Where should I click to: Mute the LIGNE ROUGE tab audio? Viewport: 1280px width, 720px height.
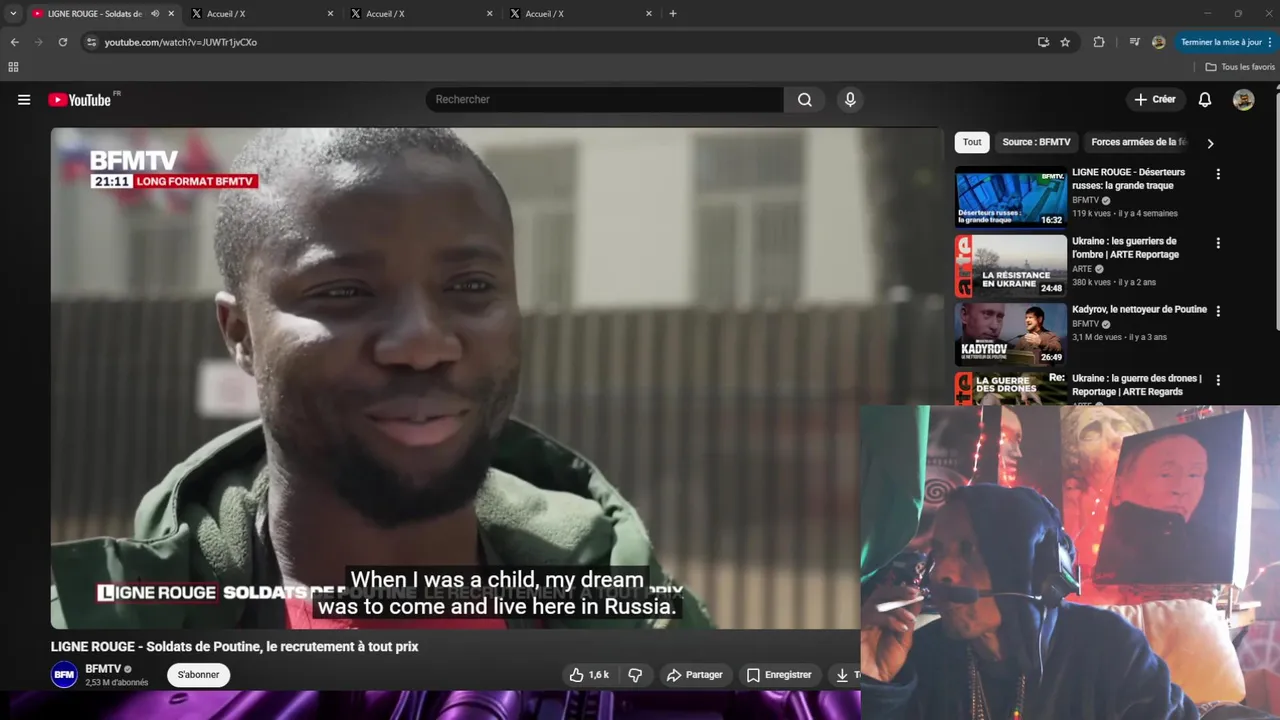155,13
